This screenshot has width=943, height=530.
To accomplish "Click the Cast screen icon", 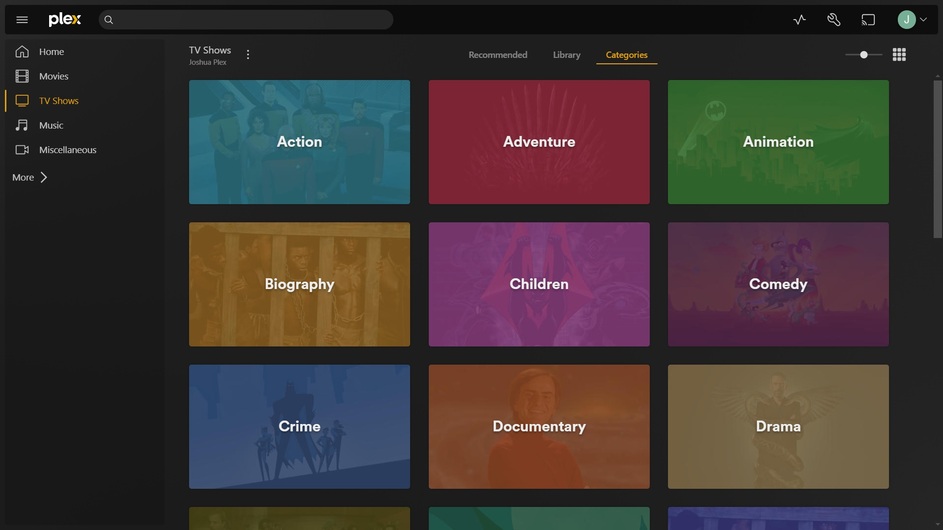I will point(868,20).
